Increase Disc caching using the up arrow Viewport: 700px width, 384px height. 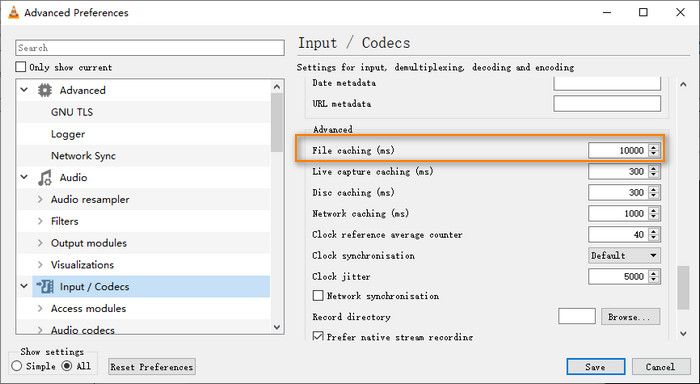(654, 189)
